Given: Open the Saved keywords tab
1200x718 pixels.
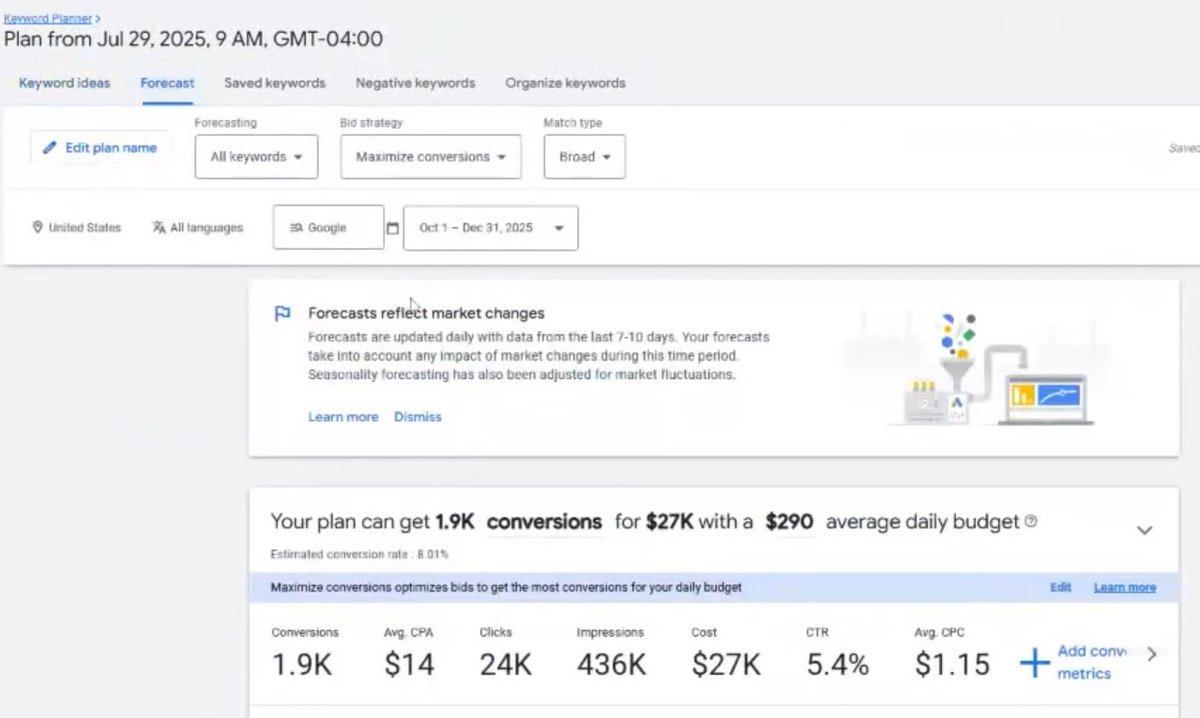Looking at the screenshot, I should pyautogui.click(x=275, y=83).
